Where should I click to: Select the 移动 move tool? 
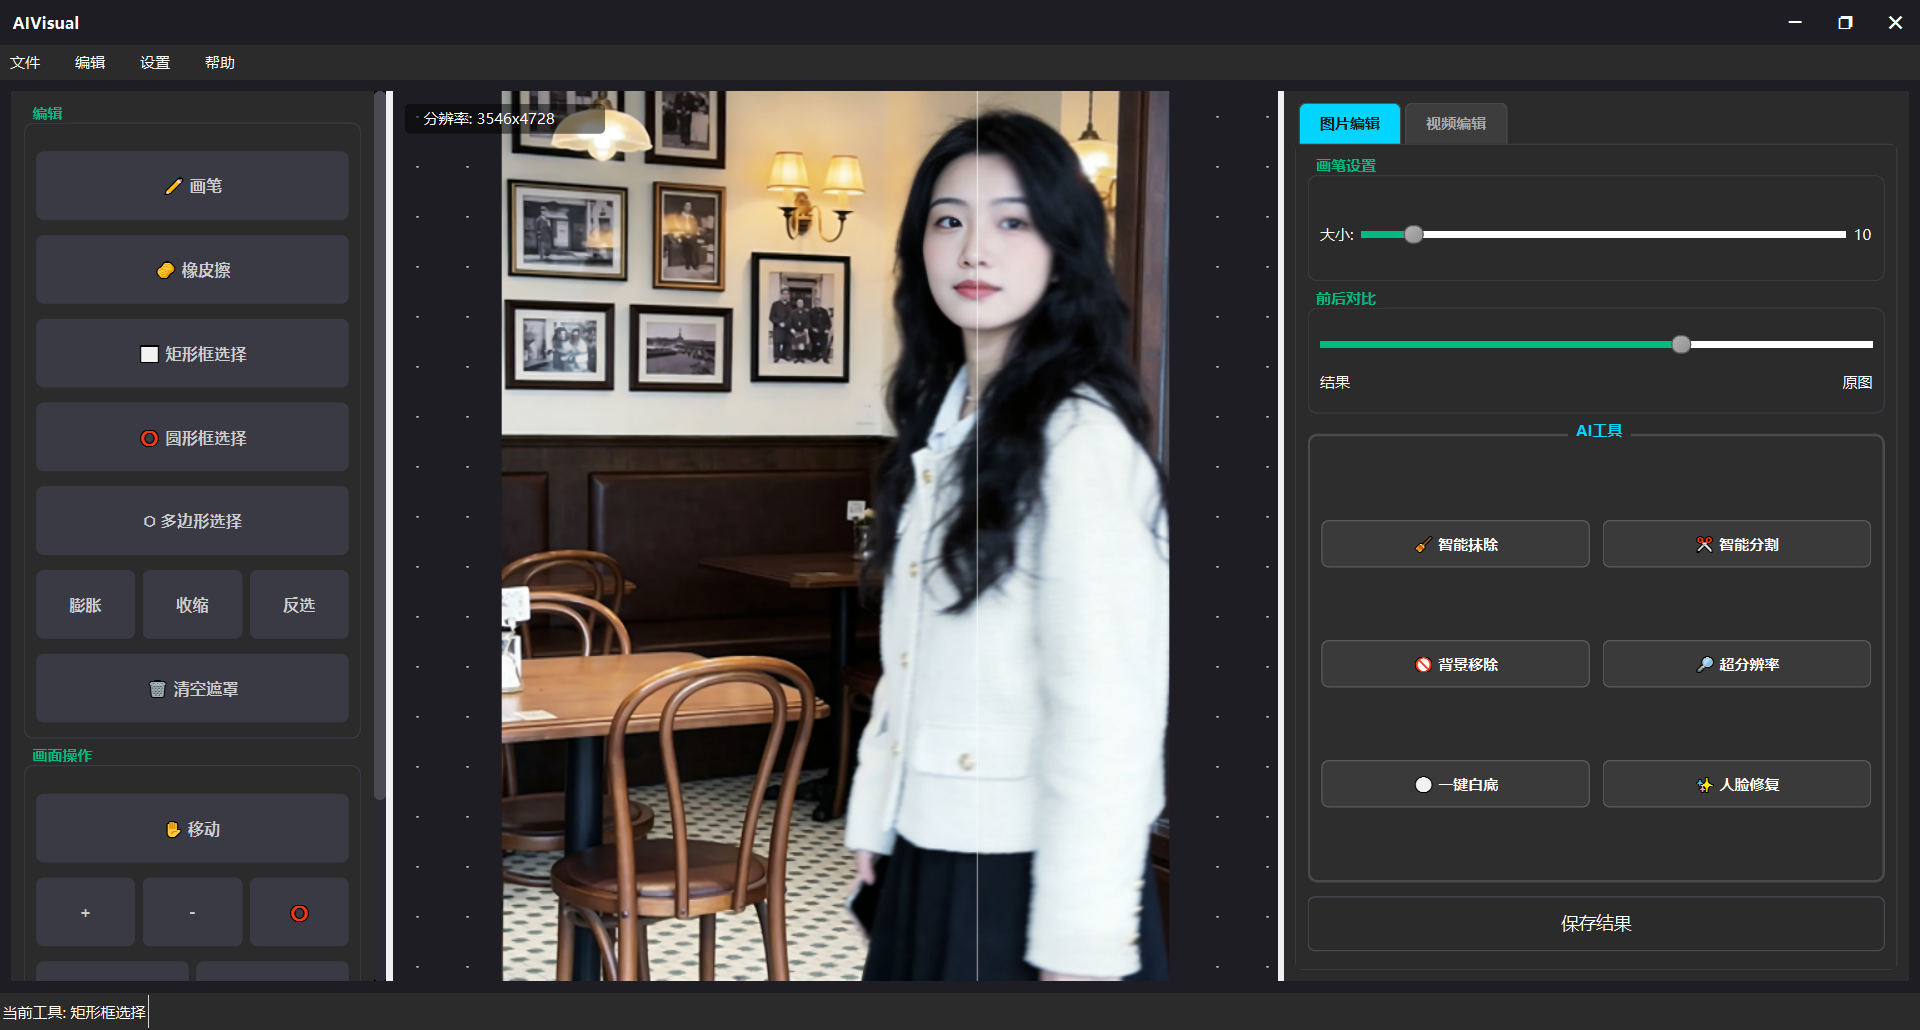192,829
